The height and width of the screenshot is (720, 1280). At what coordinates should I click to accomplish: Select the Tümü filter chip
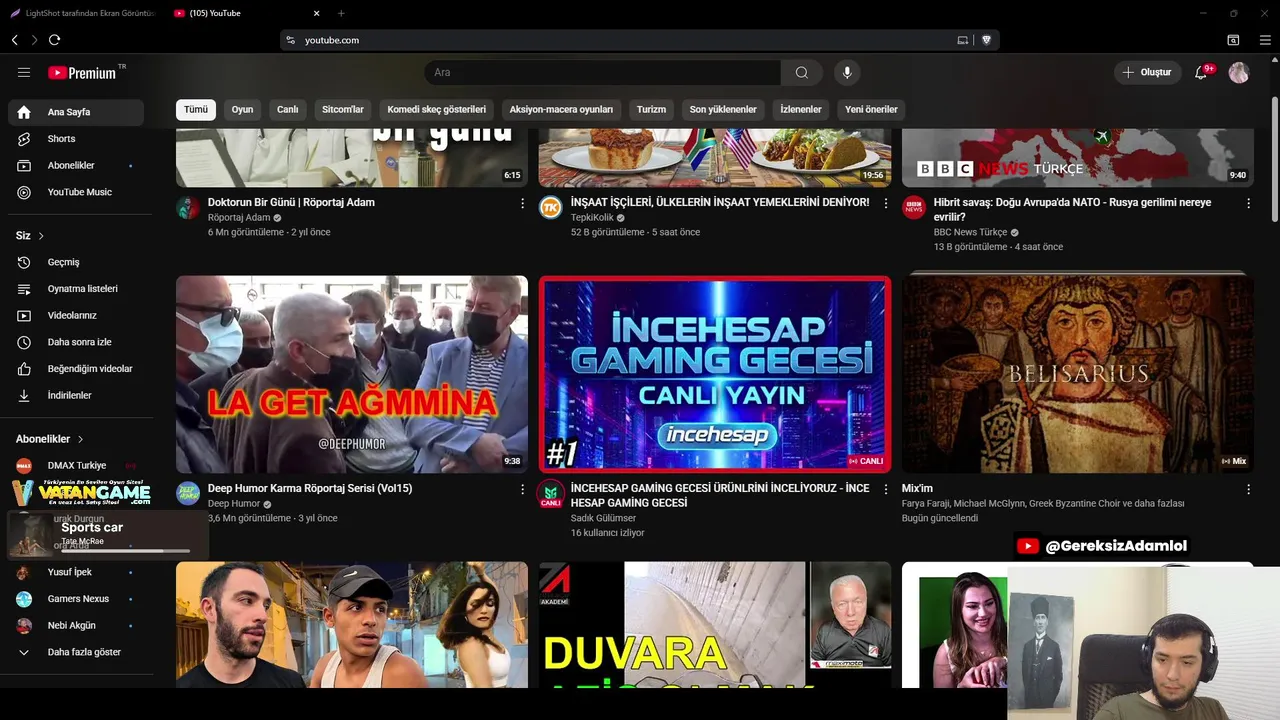[x=196, y=110]
